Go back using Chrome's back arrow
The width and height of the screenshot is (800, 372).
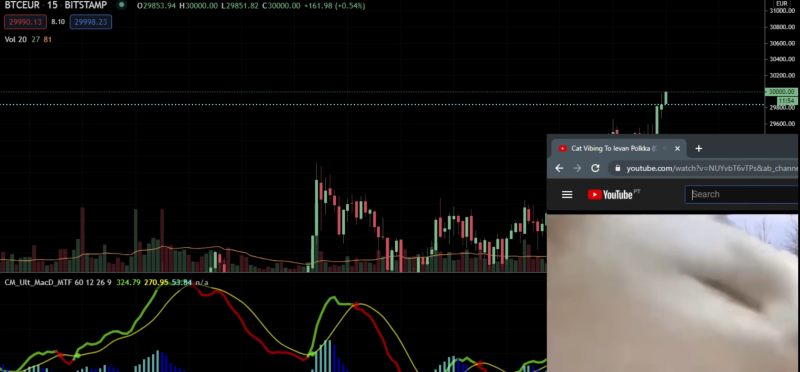click(x=559, y=168)
